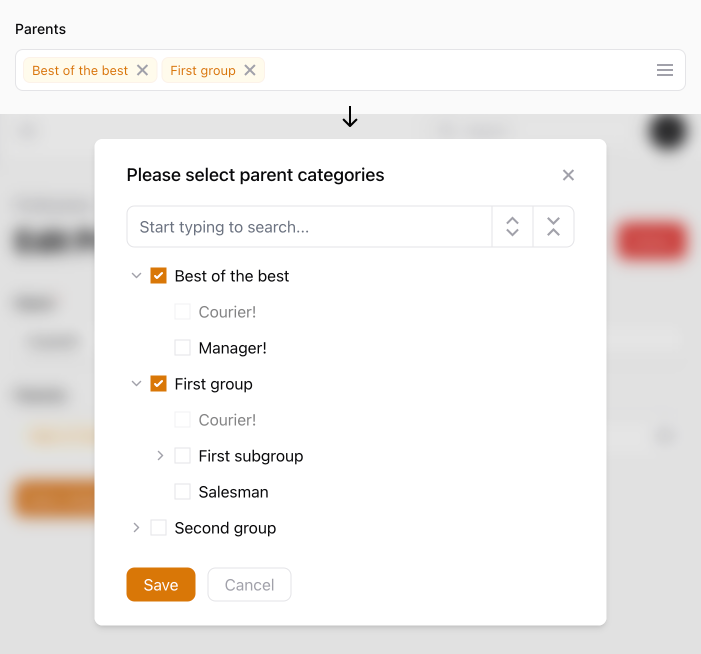Viewport: 701px width, 654px height.
Task: Expand the First subgroup node
Action: click(x=160, y=456)
